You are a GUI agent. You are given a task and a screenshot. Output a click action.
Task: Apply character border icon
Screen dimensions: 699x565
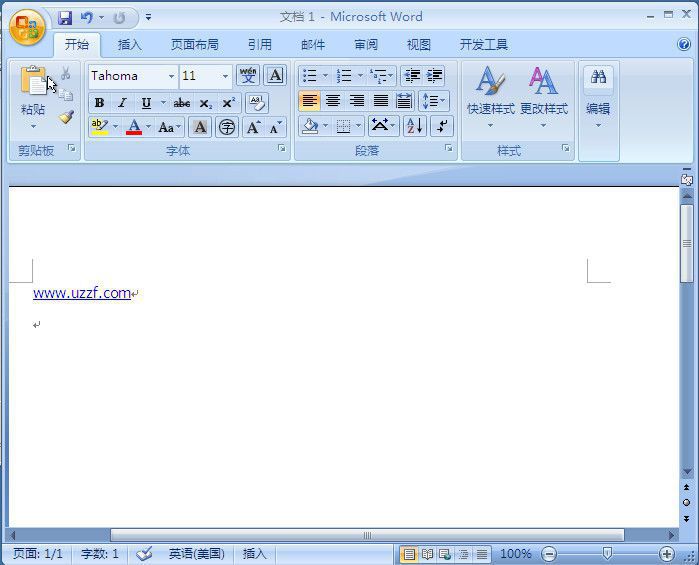click(x=275, y=75)
